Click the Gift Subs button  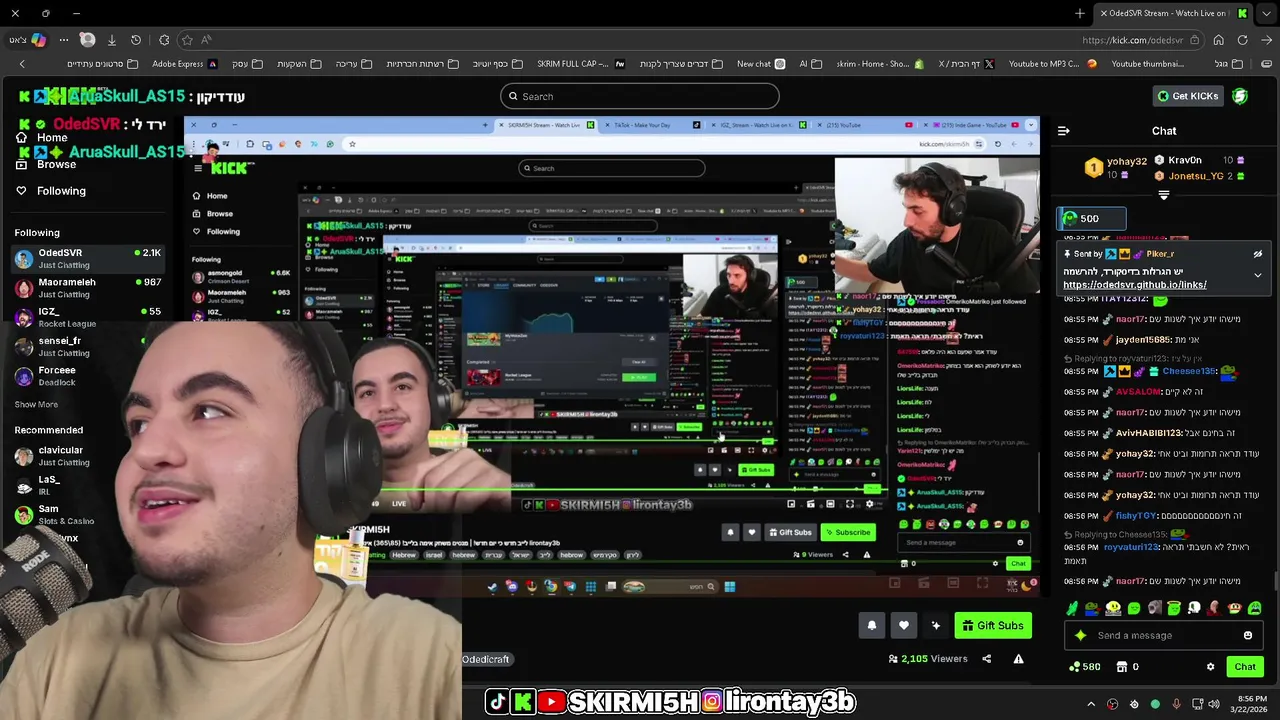pyautogui.click(x=993, y=626)
